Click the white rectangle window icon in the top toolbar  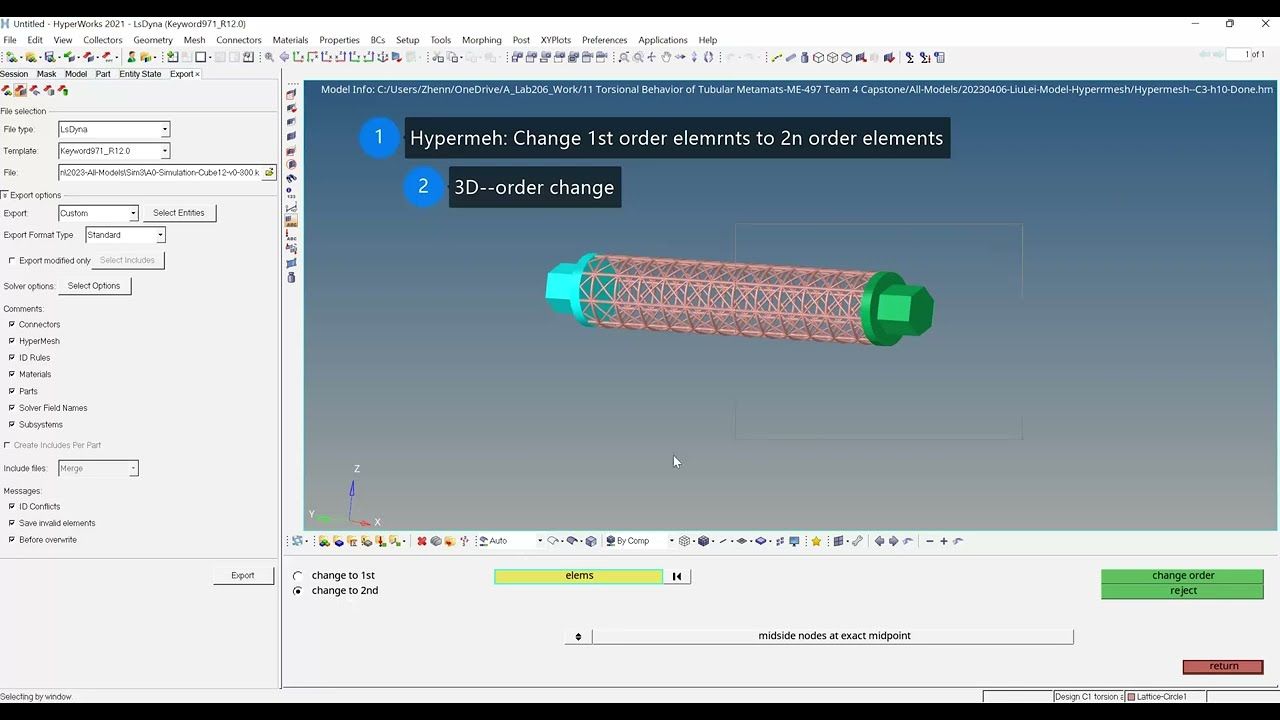tap(200, 57)
